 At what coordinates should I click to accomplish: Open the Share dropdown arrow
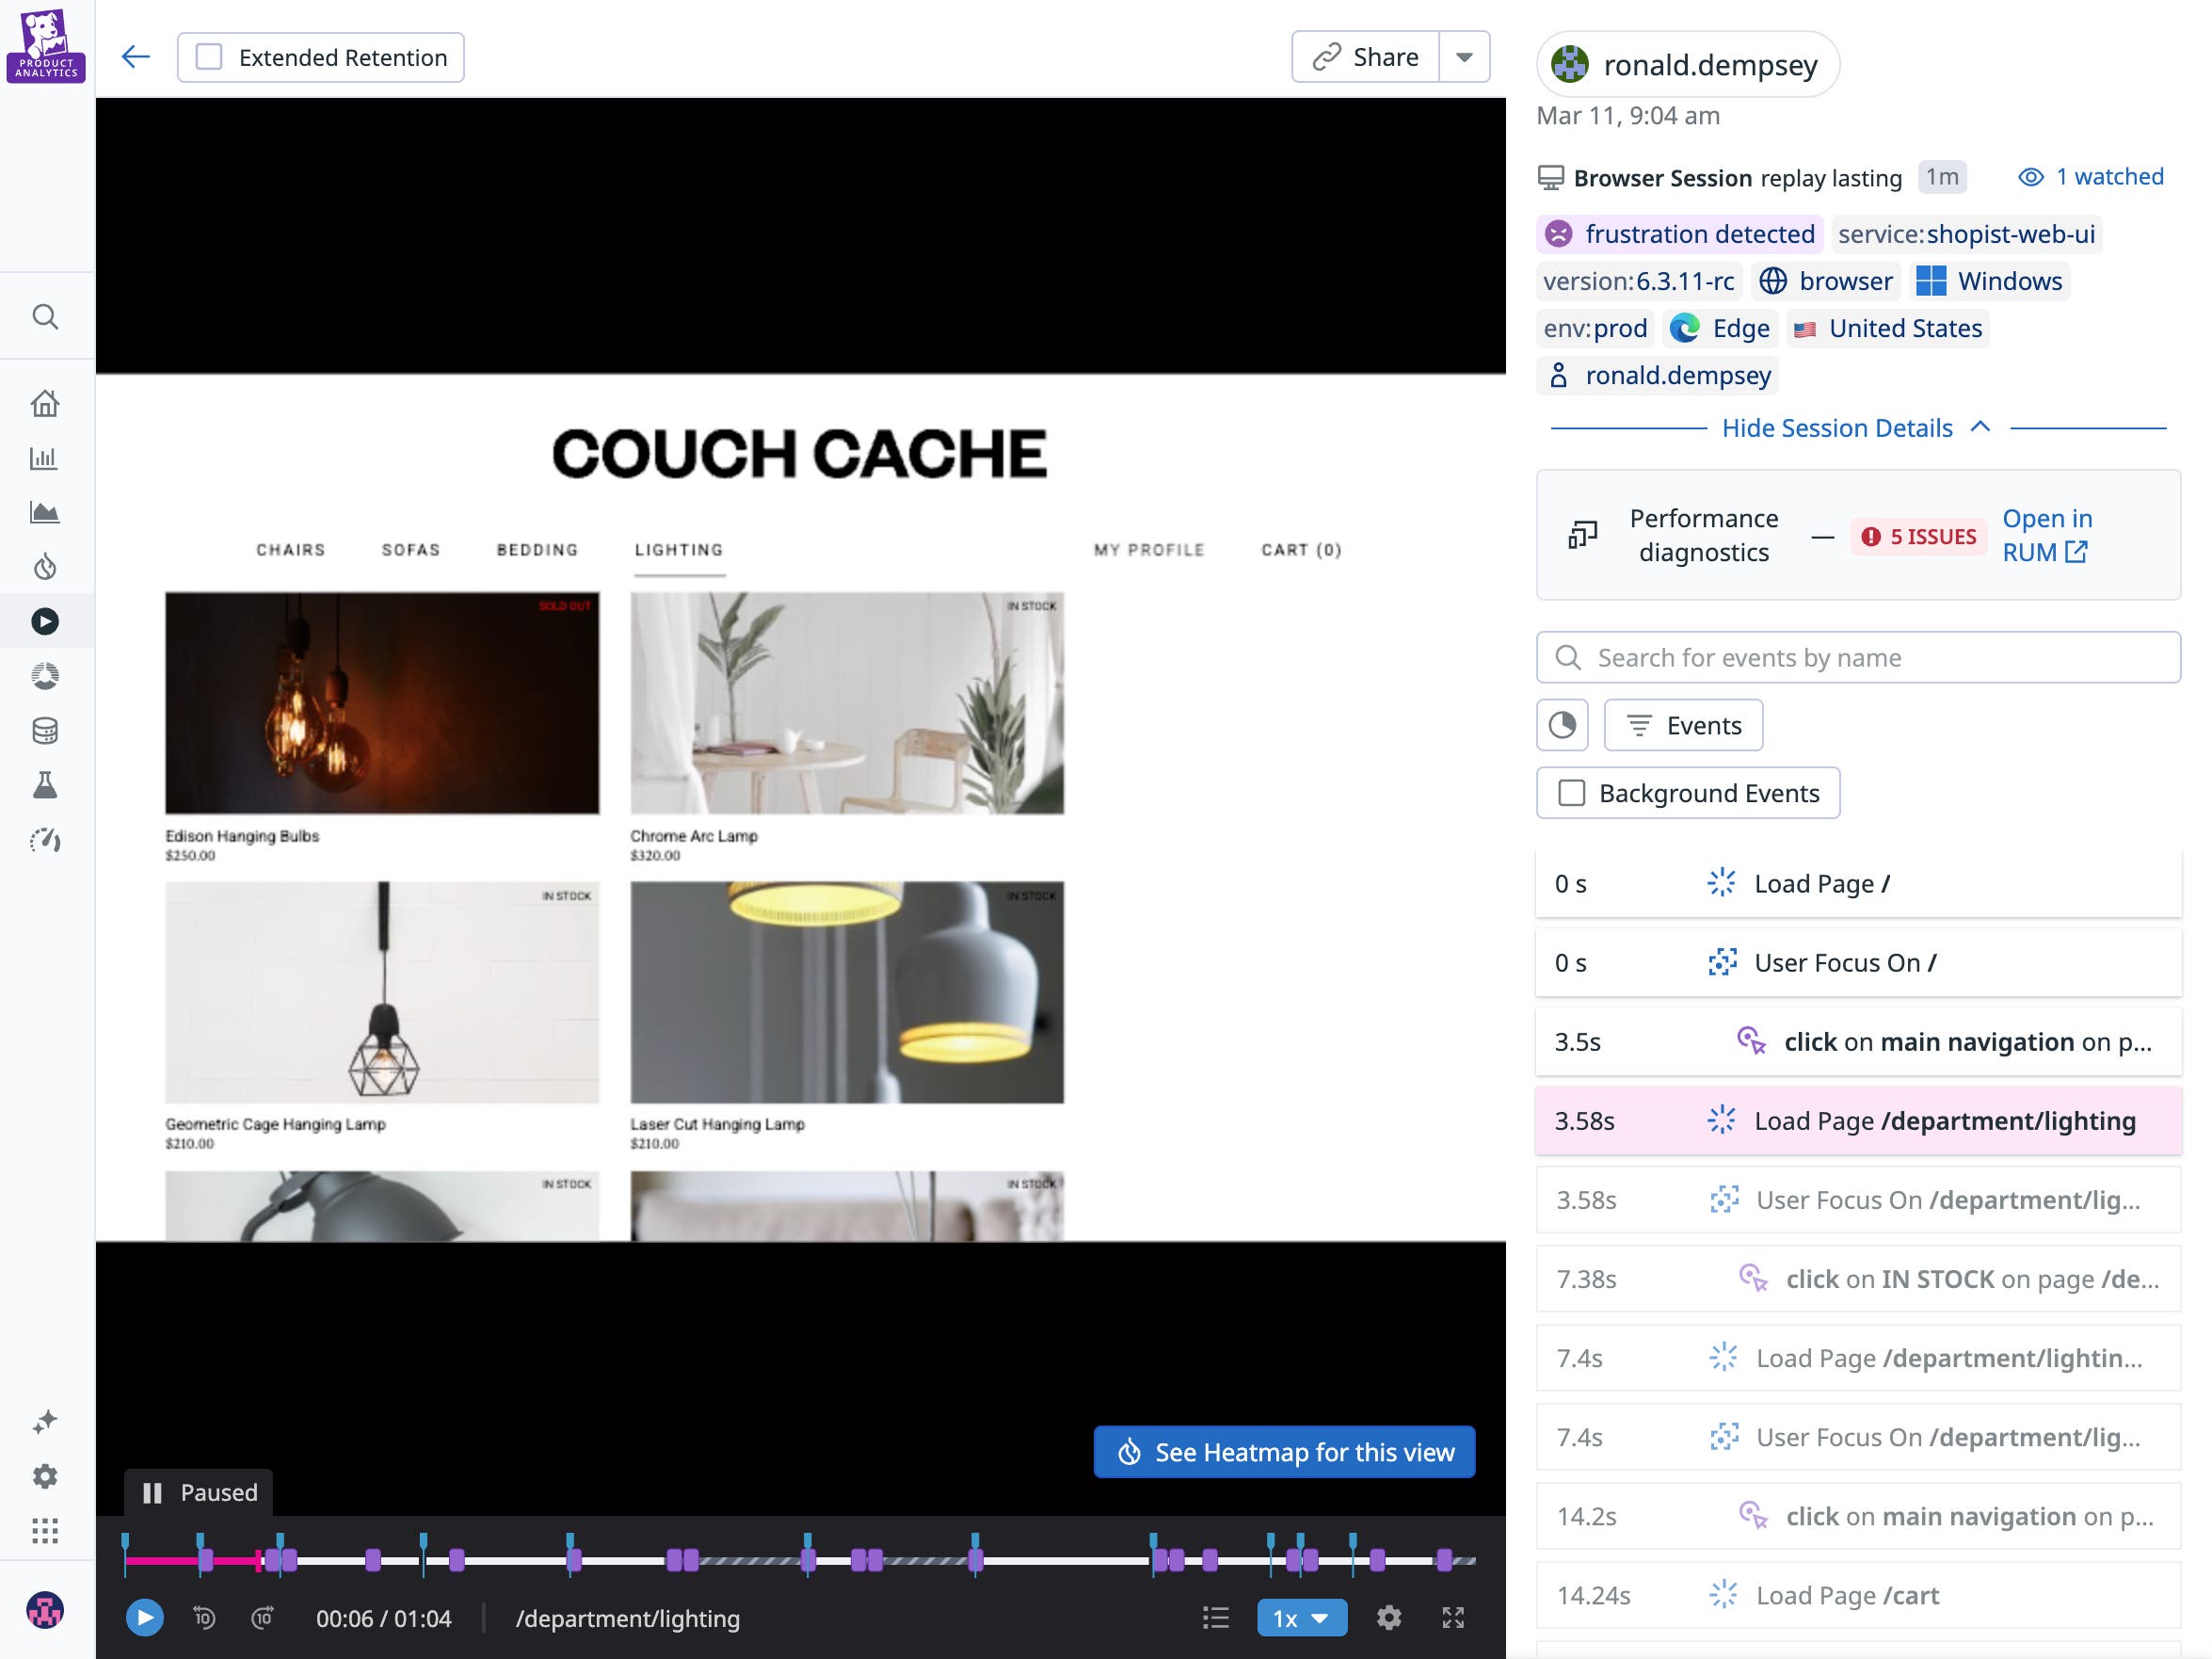[1463, 57]
